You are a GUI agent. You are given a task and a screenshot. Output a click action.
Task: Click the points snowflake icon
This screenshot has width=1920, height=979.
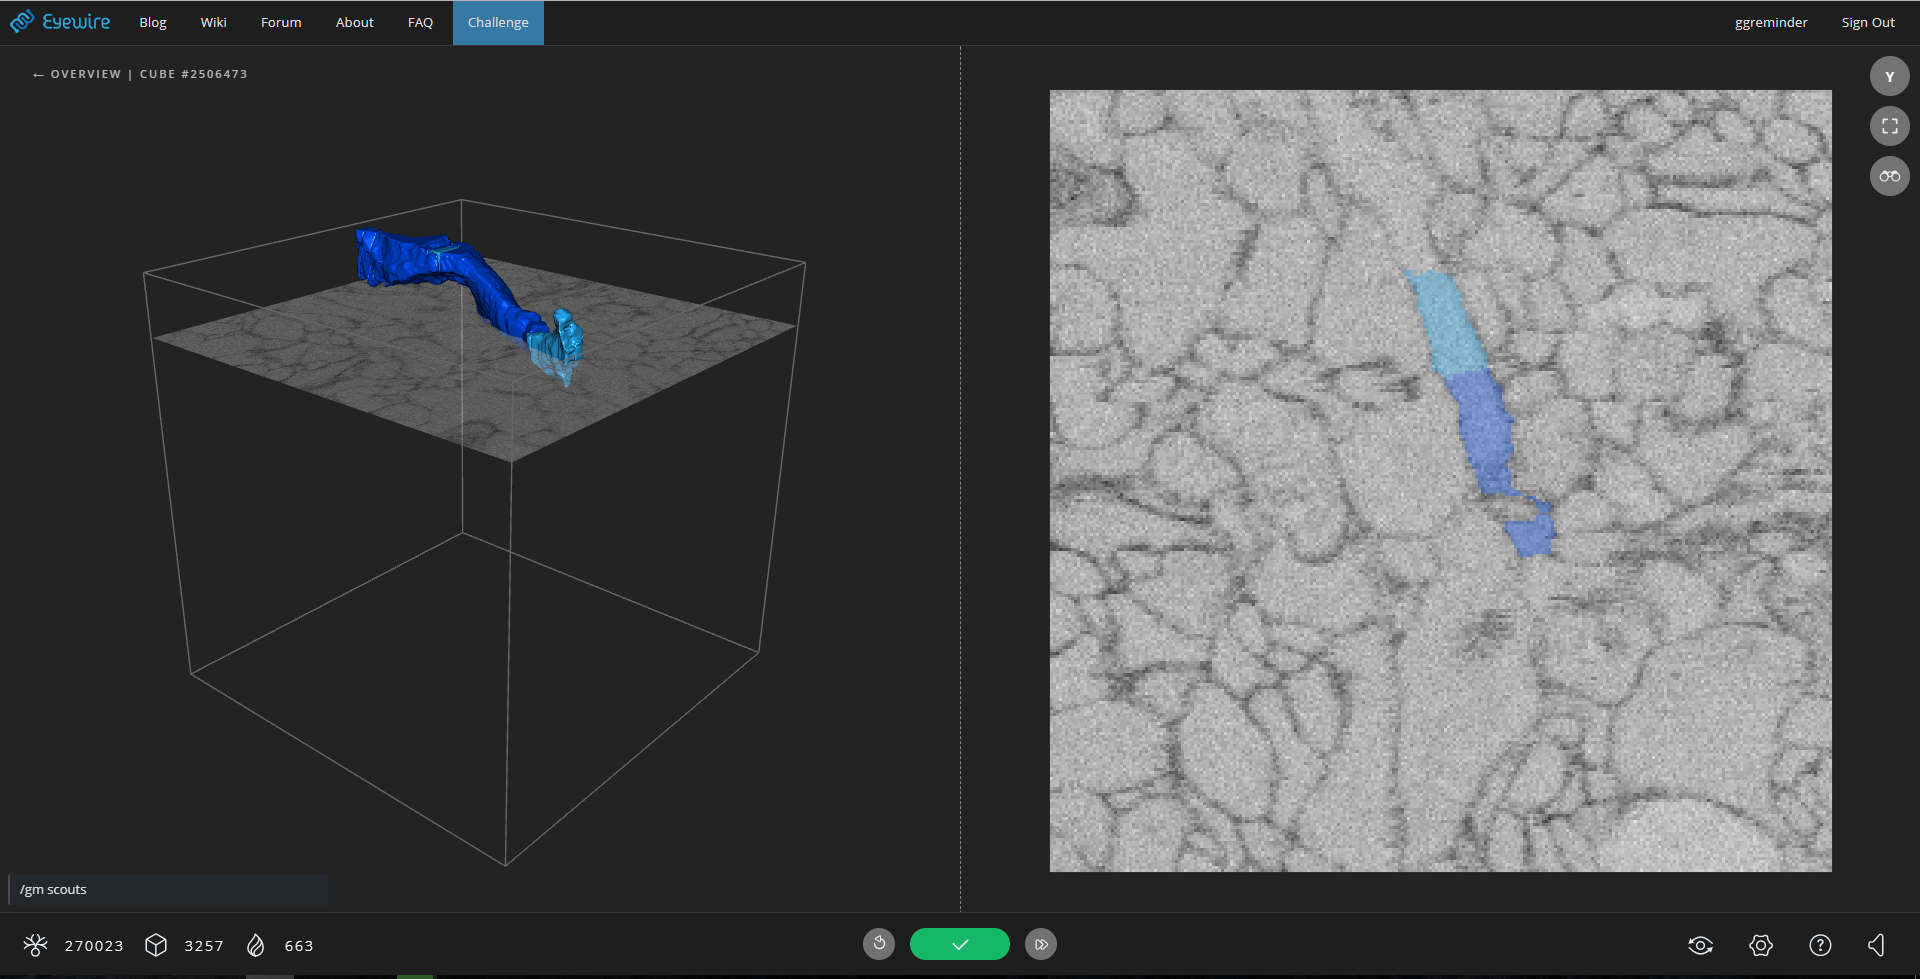point(36,945)
